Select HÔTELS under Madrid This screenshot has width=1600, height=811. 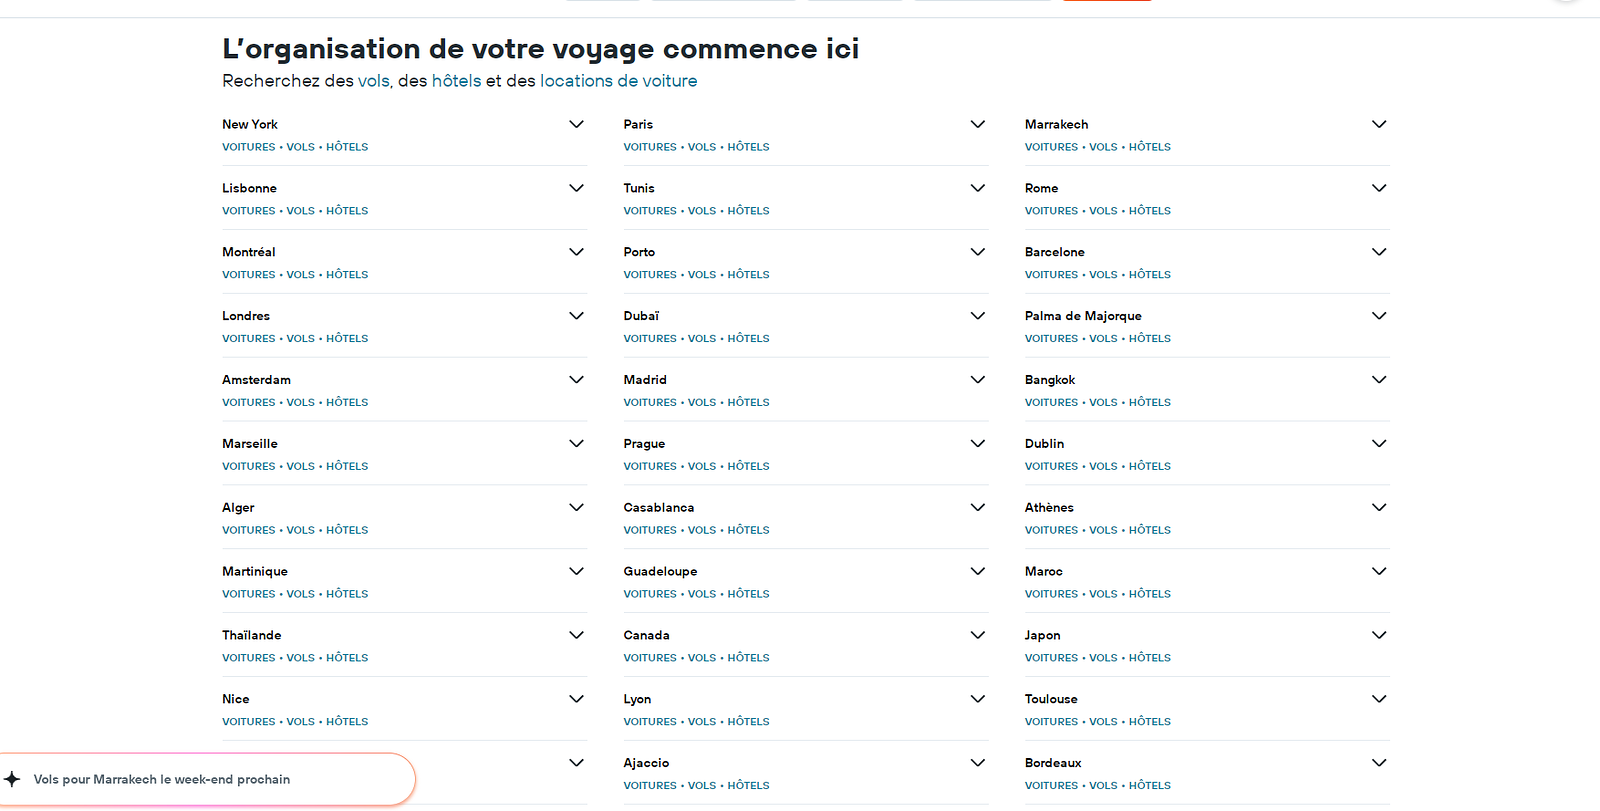pos(749,403)
